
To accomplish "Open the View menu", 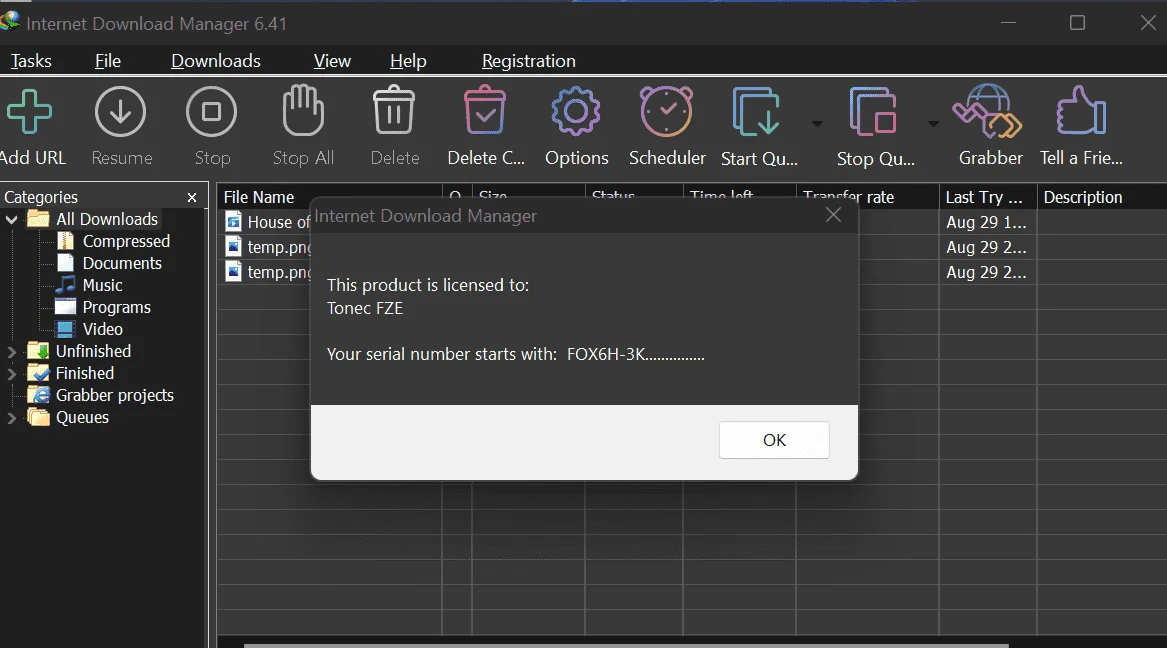I will pyautogui.click(x=332, y=61).
